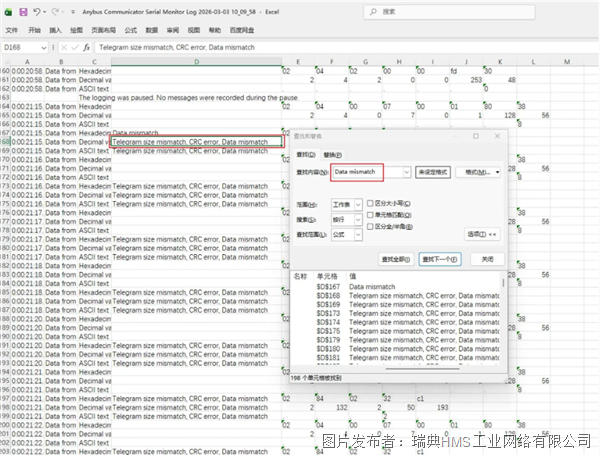Click the formula bar text field
600x455 pixels.
[x=346, y=47]
